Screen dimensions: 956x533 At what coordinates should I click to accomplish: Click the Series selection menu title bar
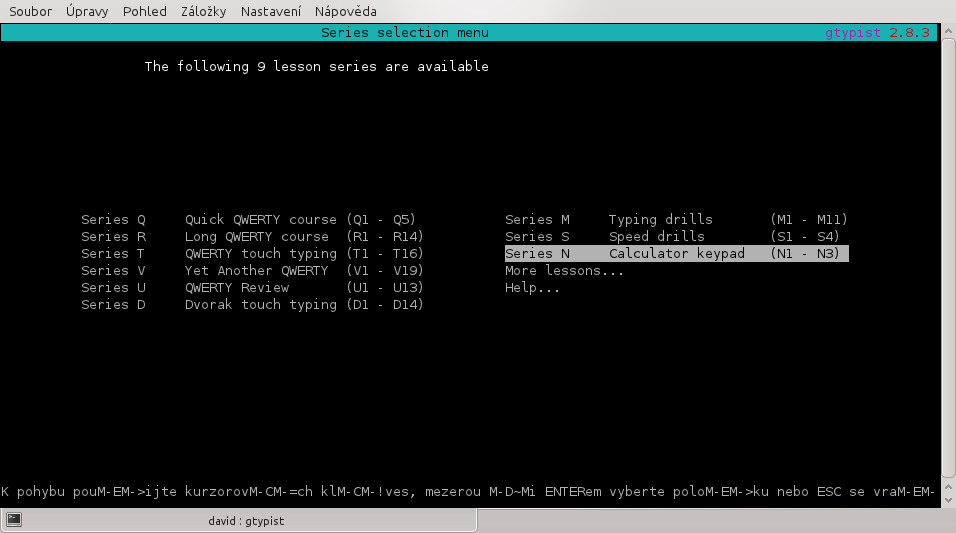click(469, 33)
